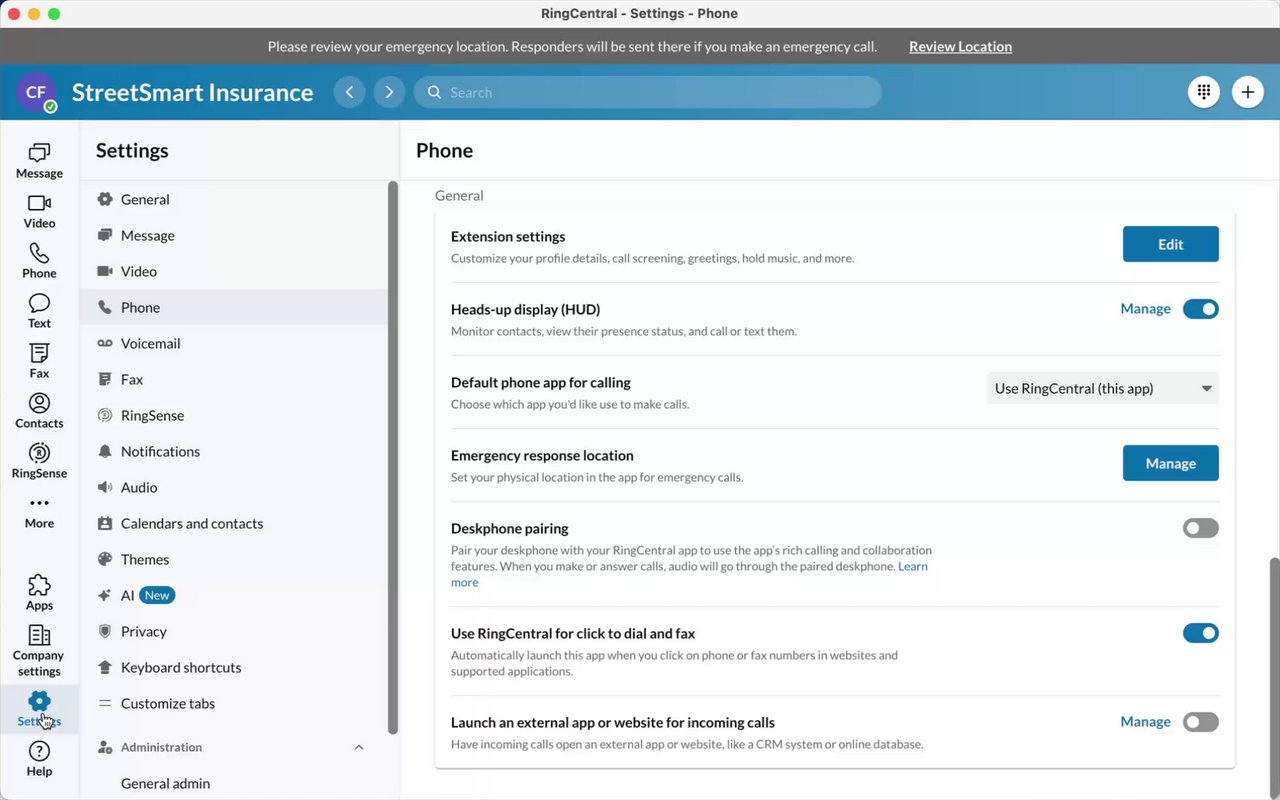Screen dimensions: 1280x800
Task: Enable the Deskphone pairing toggle
Action: [x=1200, y=528]
